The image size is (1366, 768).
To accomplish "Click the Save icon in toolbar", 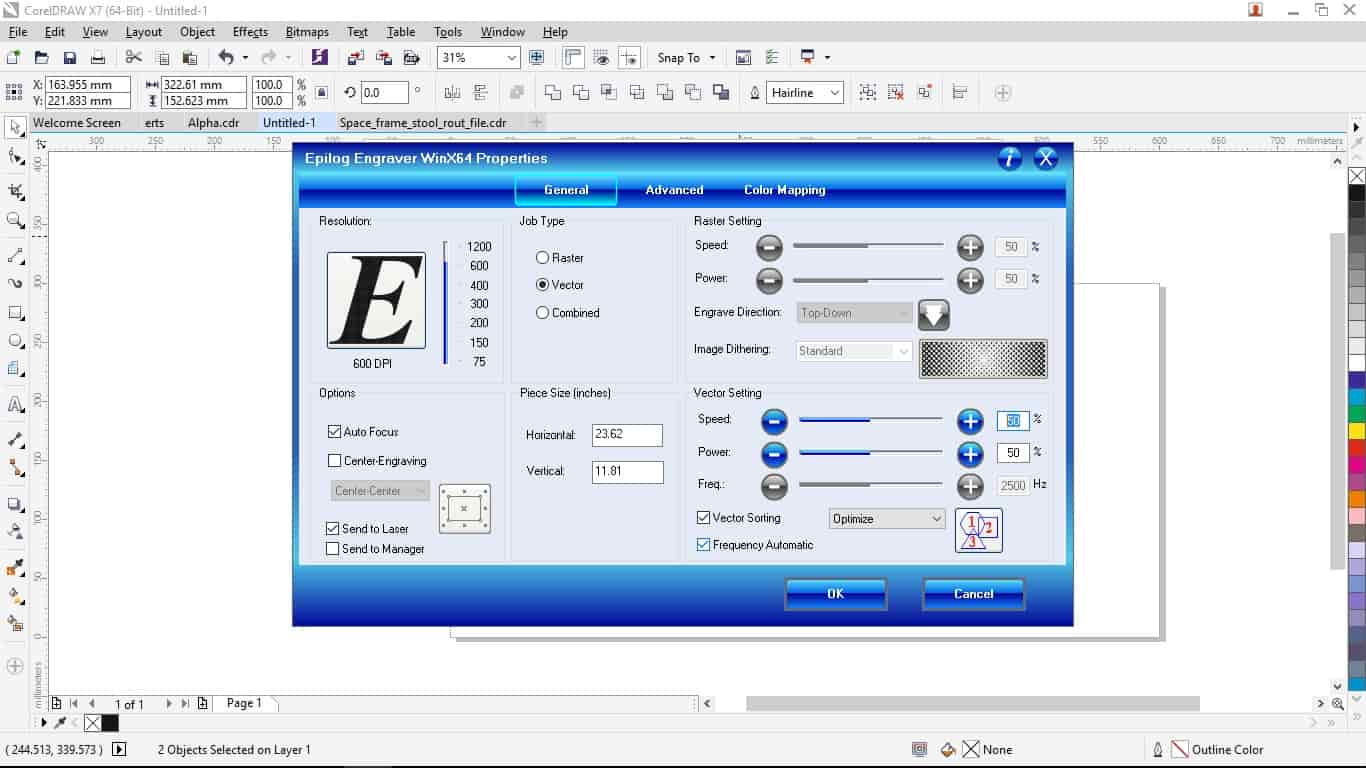I will 70,58.
